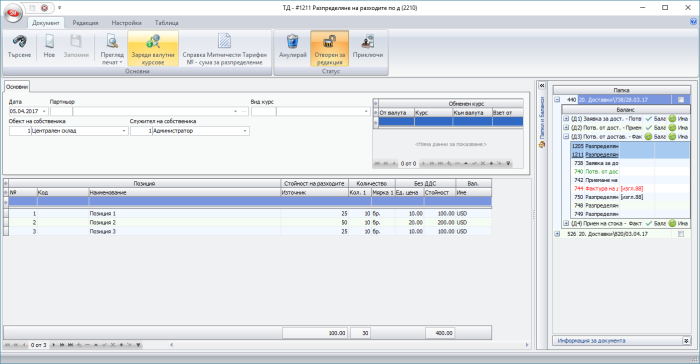700x364 pixels.
Task: Click Приключи stamp icon
Action: [368, 42]
